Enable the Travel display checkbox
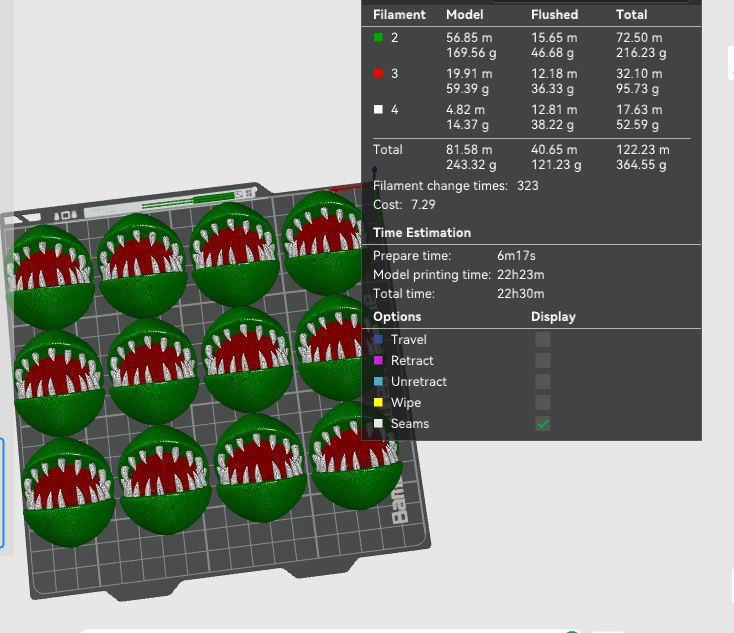Image resolution: width=734 pixels, height=633 pixels. coord(543,339)
